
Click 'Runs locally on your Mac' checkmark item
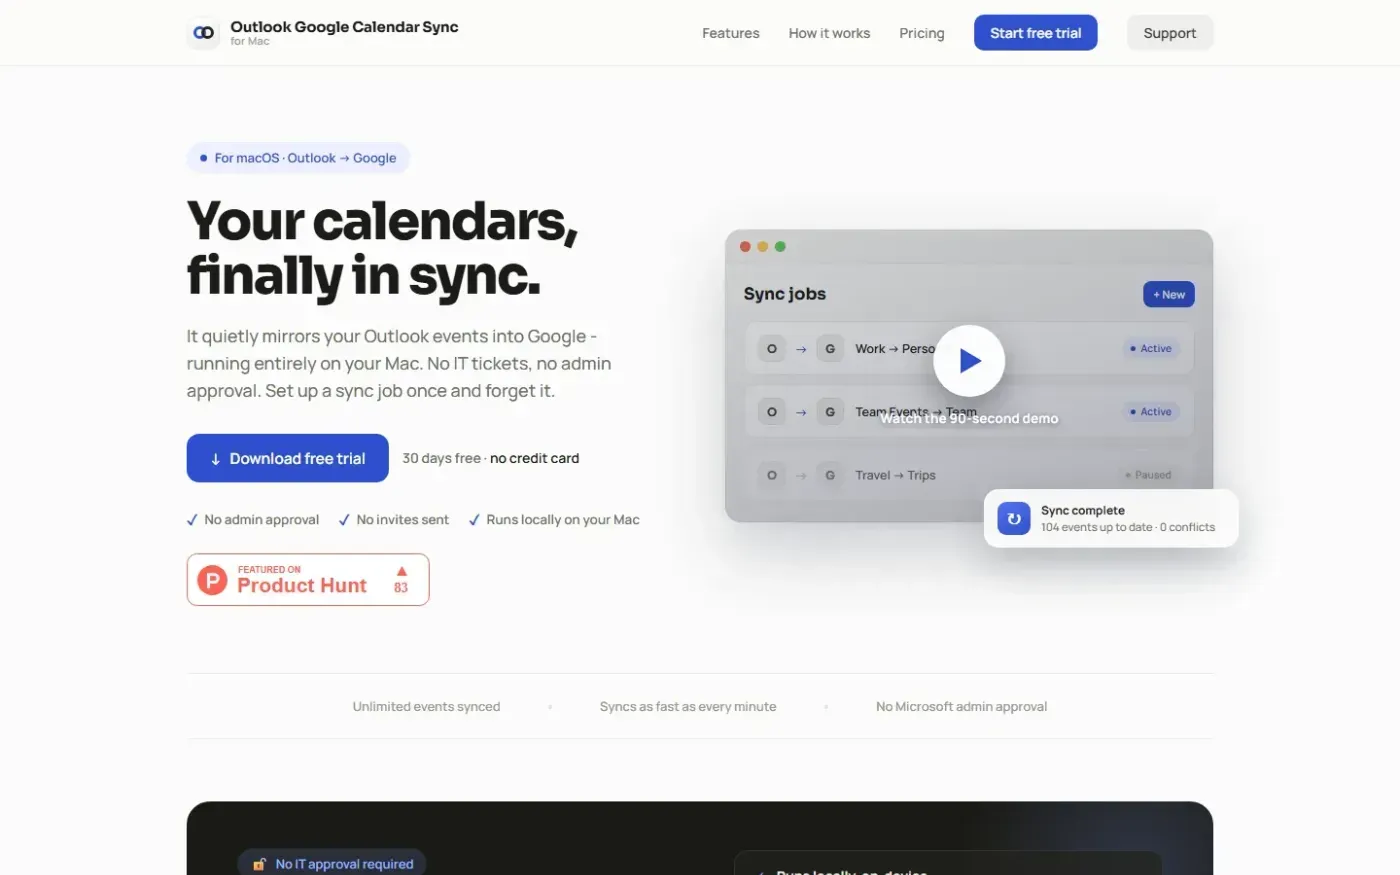(x=554, y=520)
